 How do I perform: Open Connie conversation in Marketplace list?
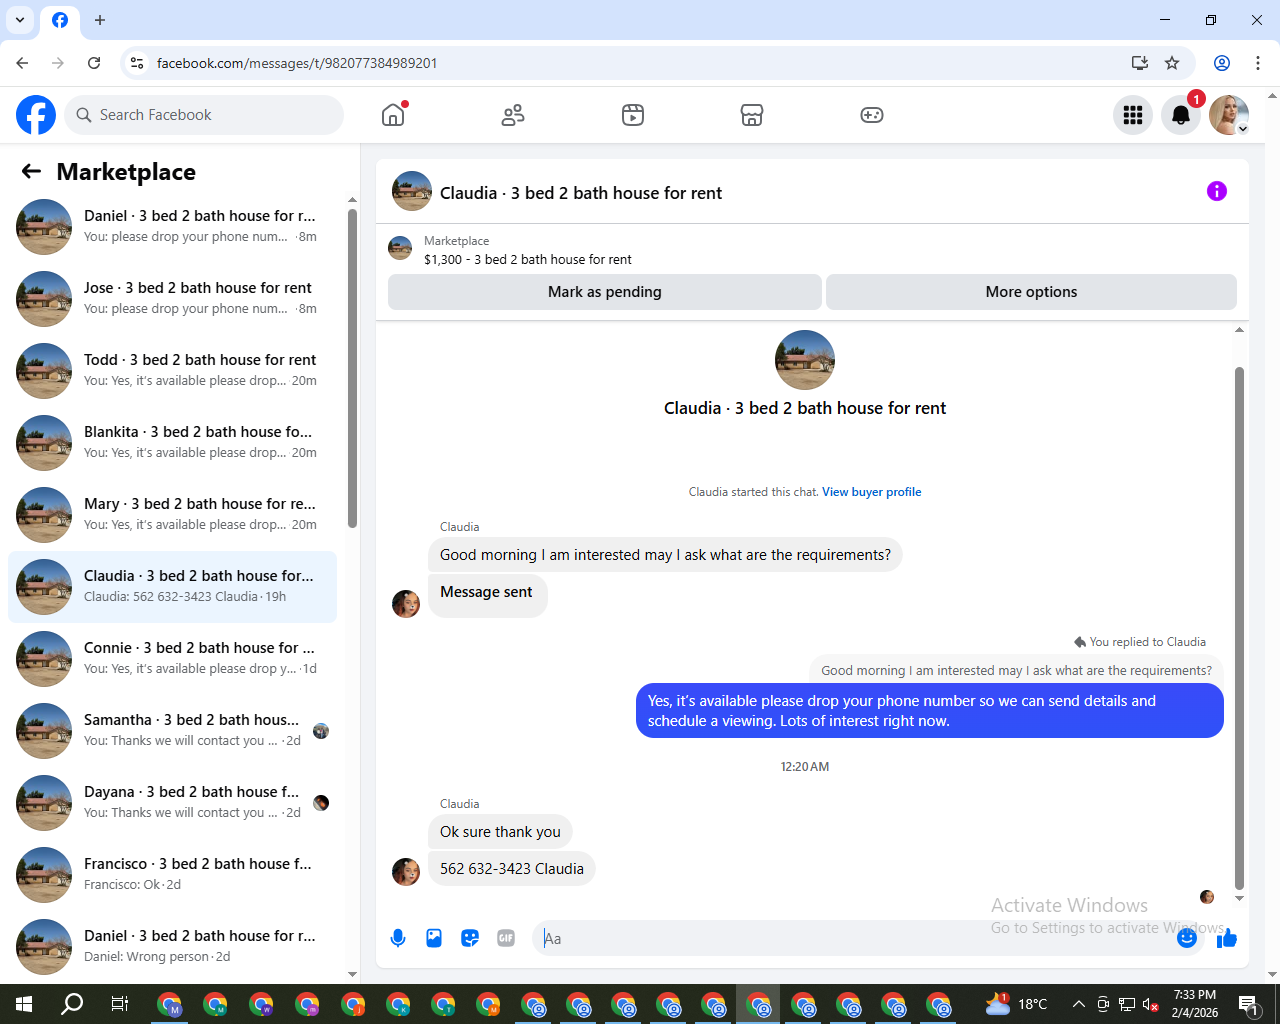click(172, 659)
